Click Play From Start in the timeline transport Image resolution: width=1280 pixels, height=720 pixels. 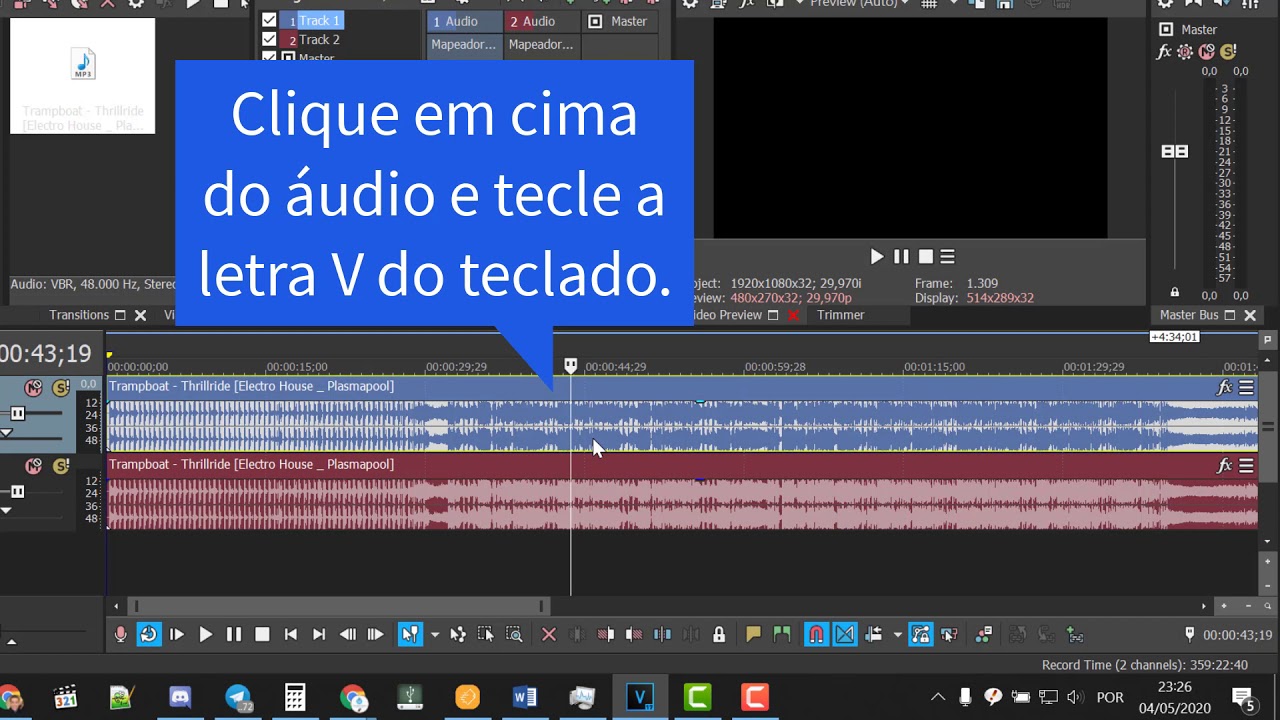177,634
